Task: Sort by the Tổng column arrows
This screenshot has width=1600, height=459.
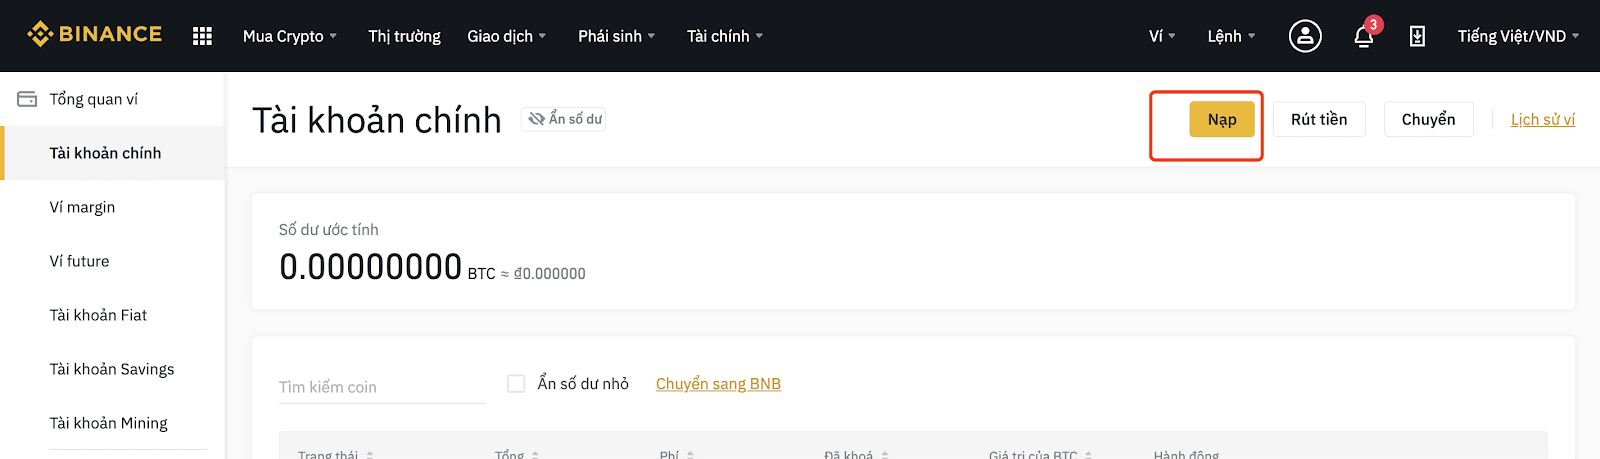Action: (x=535, y=454)
